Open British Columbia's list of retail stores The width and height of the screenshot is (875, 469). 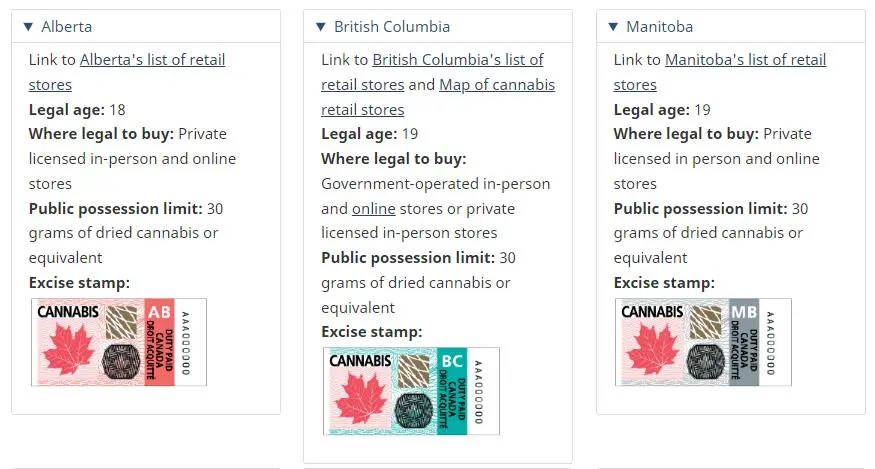point(432,72)
